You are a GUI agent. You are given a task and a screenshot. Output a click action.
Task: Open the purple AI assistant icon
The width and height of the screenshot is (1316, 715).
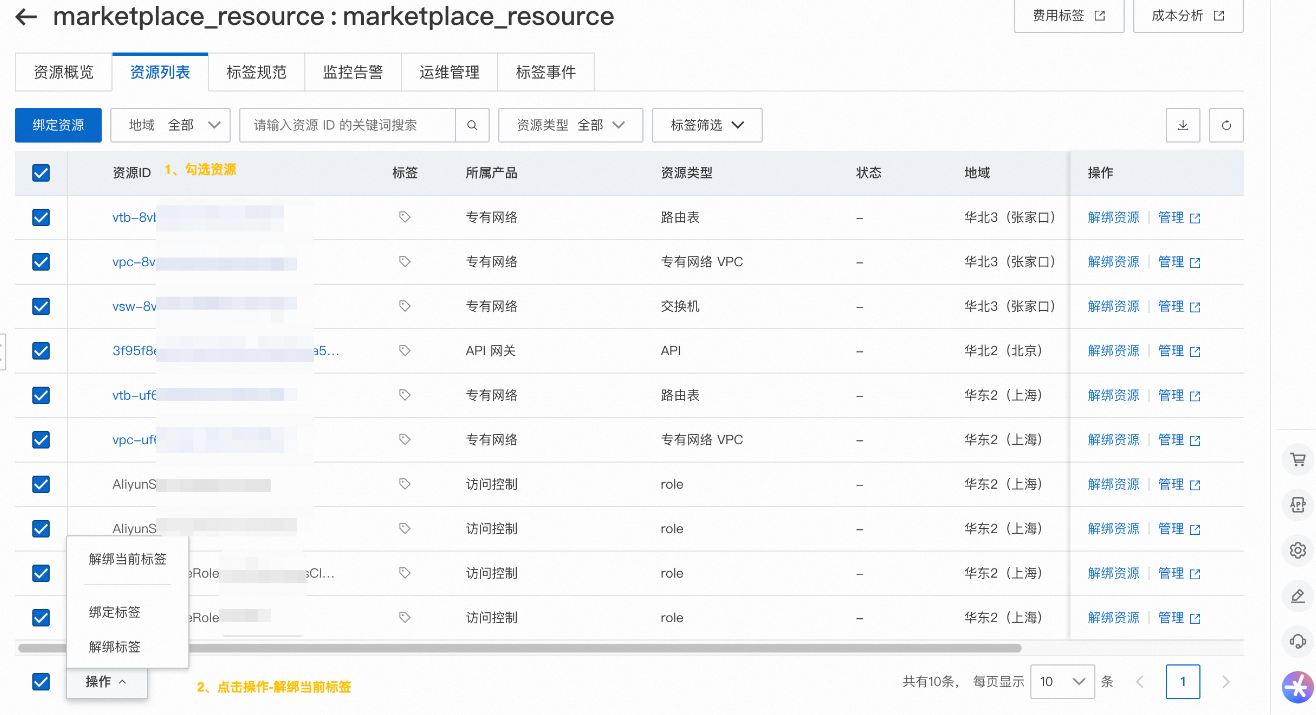pyautogui.click(x=1298, y=687)
